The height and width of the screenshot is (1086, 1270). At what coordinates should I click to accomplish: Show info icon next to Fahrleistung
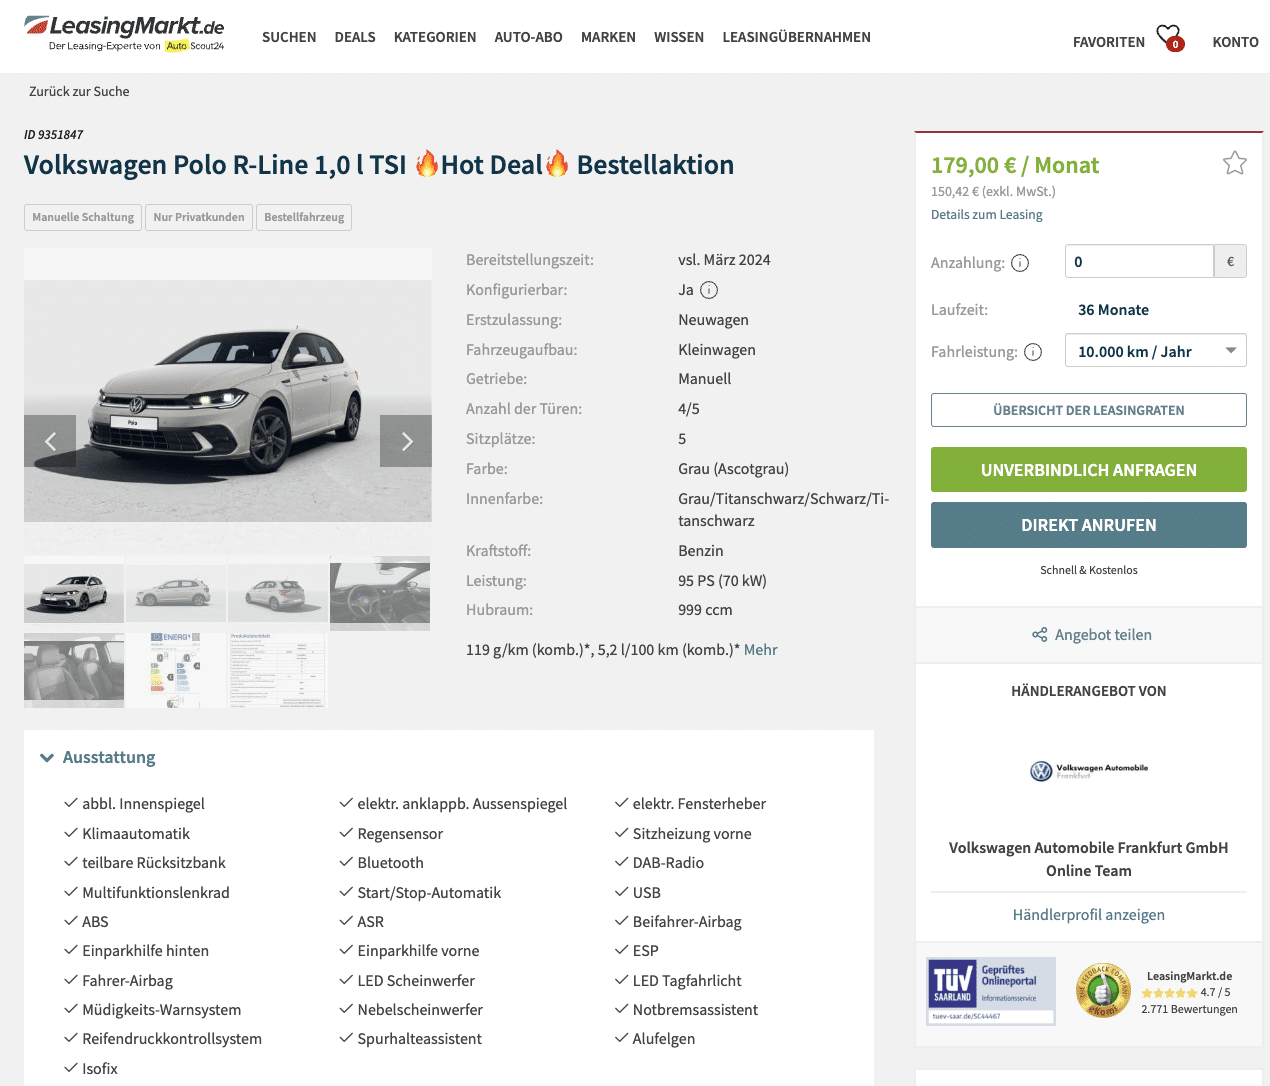pos(1033,352)
